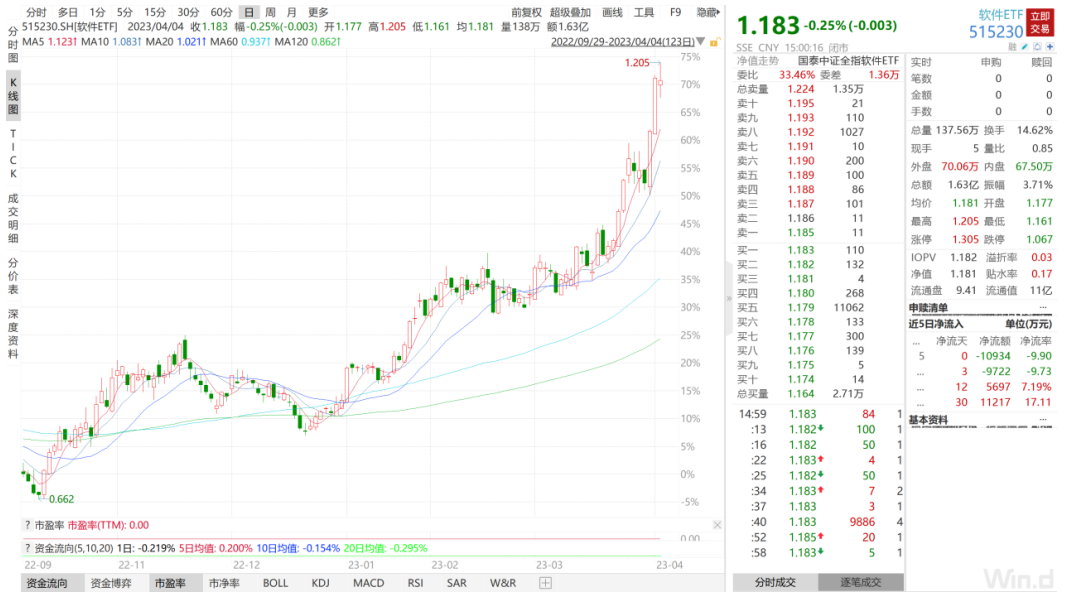Screen dimensions: 1065x598
Task: Switch to 多日 period
Action: (x=67, y=12)
